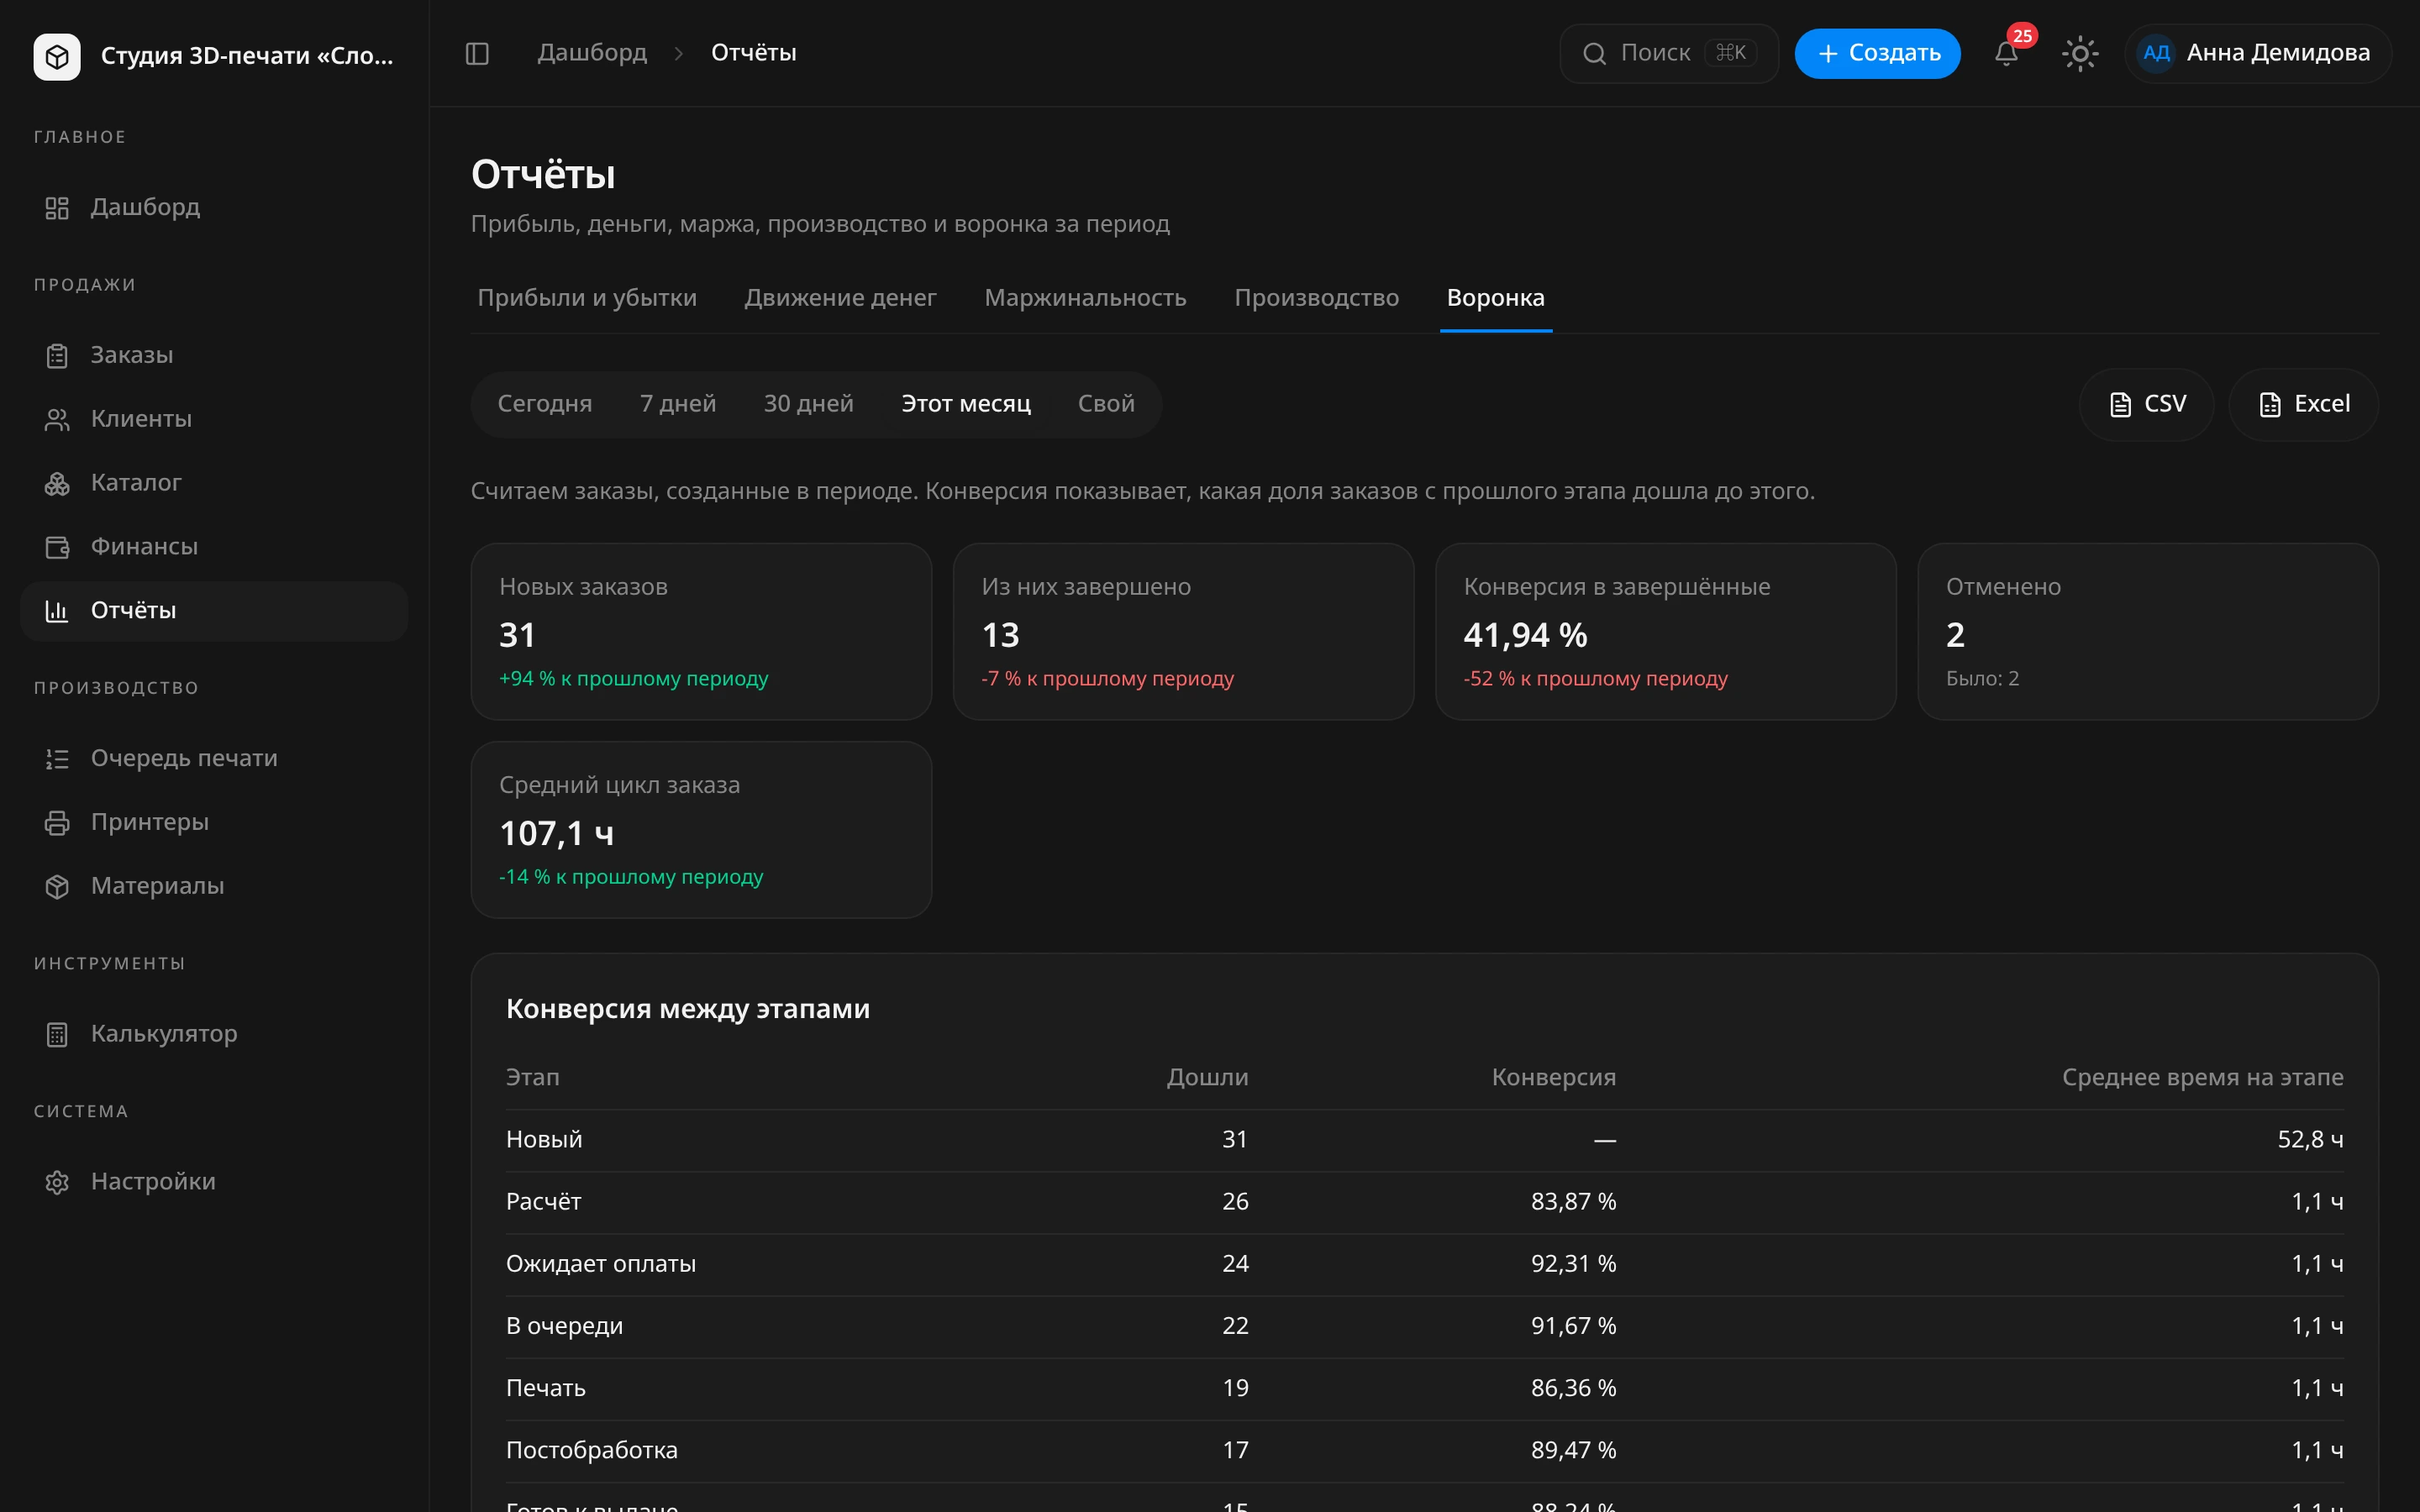Collapse the sidebar panel icon
Image resolution: width=2420 pixels, height=1512 pixels.
[x=477, y=53]
